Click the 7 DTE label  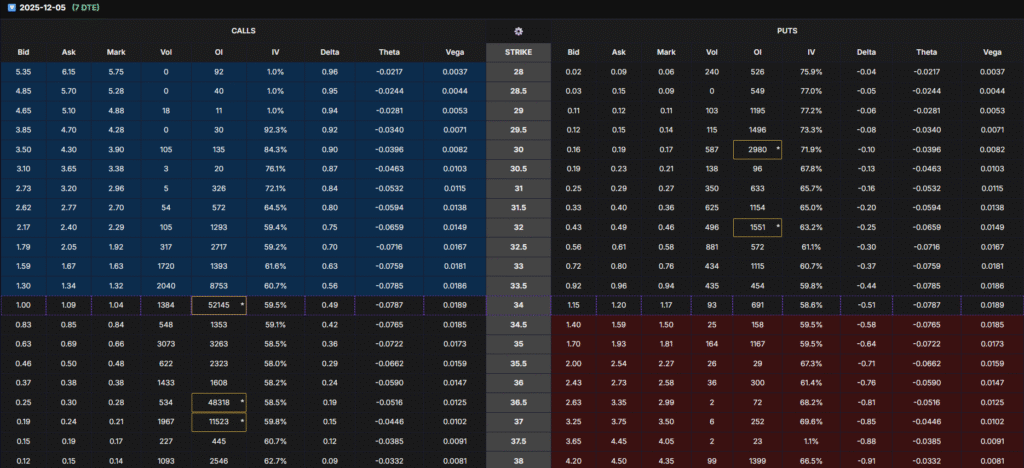[x=99, y=7]
